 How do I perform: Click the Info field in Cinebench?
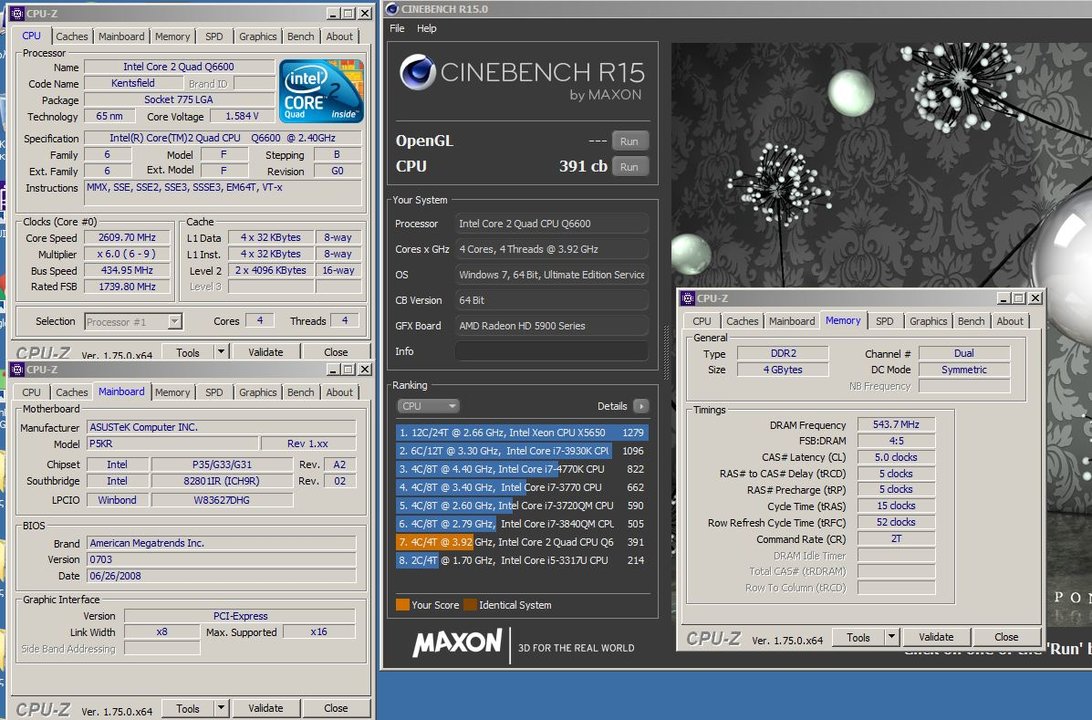click(x=552, y=351)
